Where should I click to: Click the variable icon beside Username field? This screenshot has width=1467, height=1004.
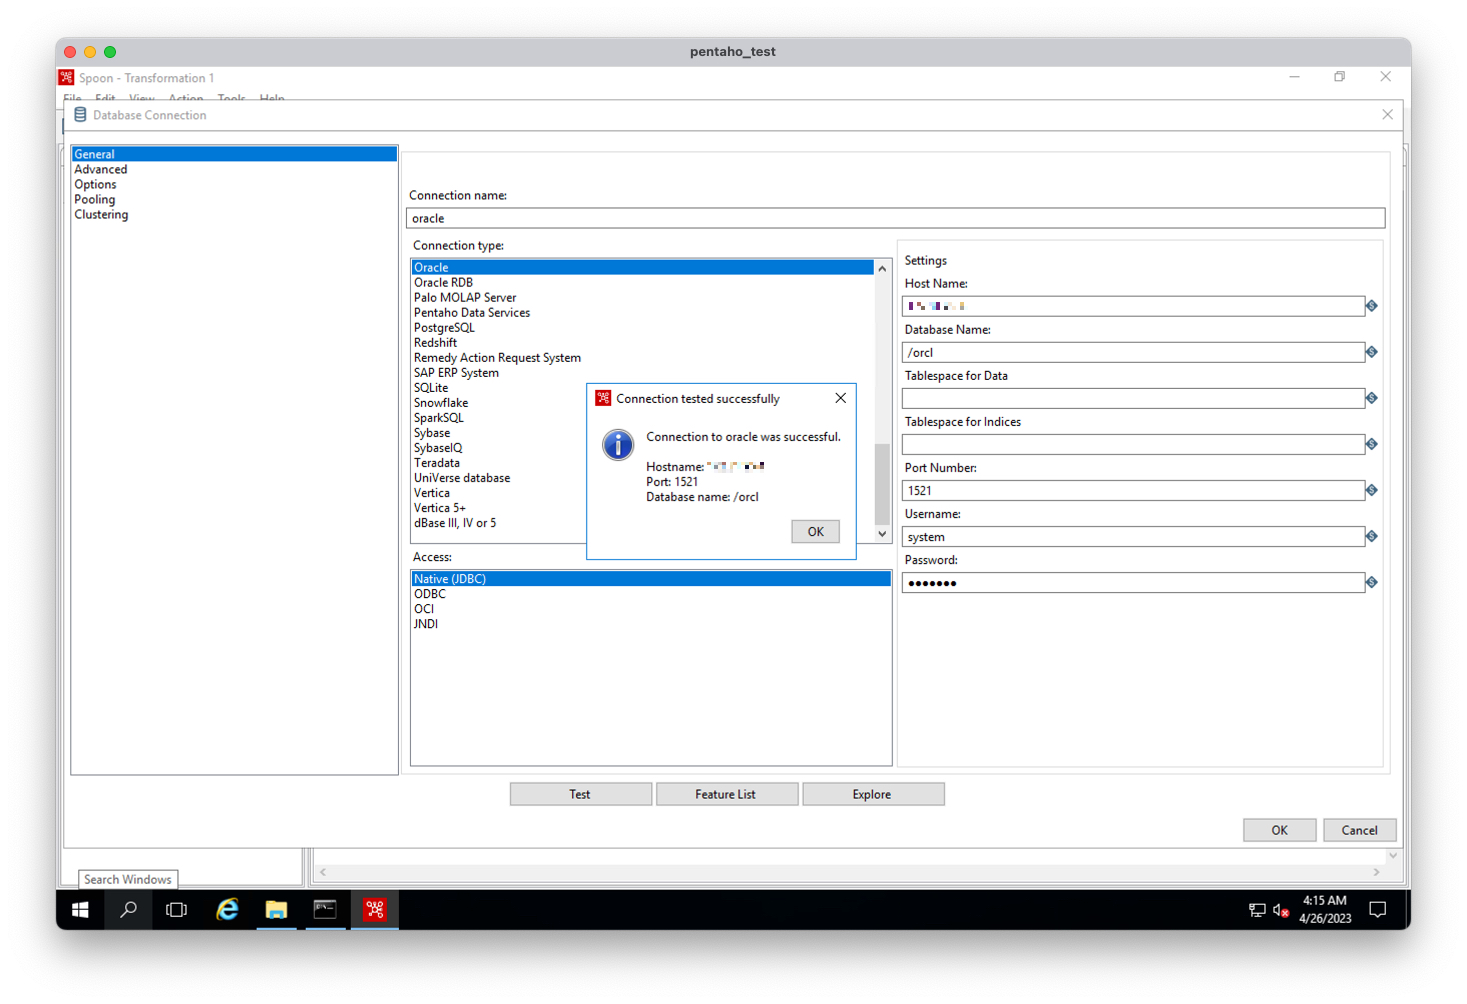point(1372,537)
